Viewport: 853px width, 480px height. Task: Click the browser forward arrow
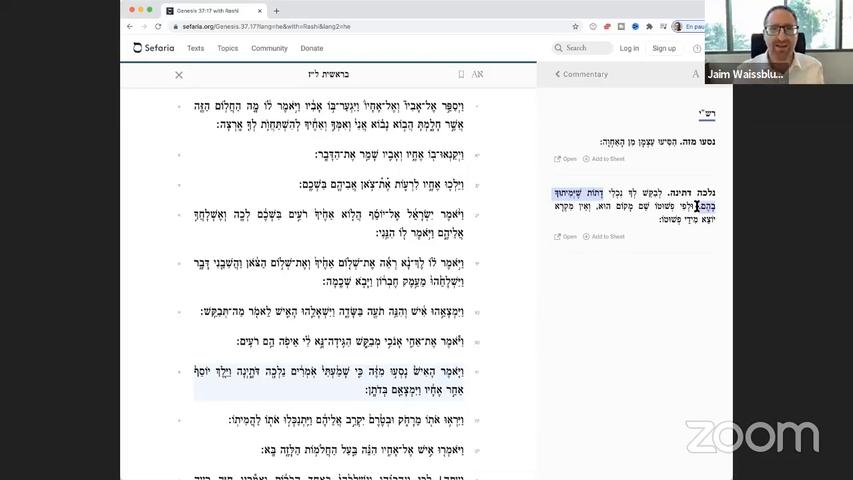click(x=144, y=26)
